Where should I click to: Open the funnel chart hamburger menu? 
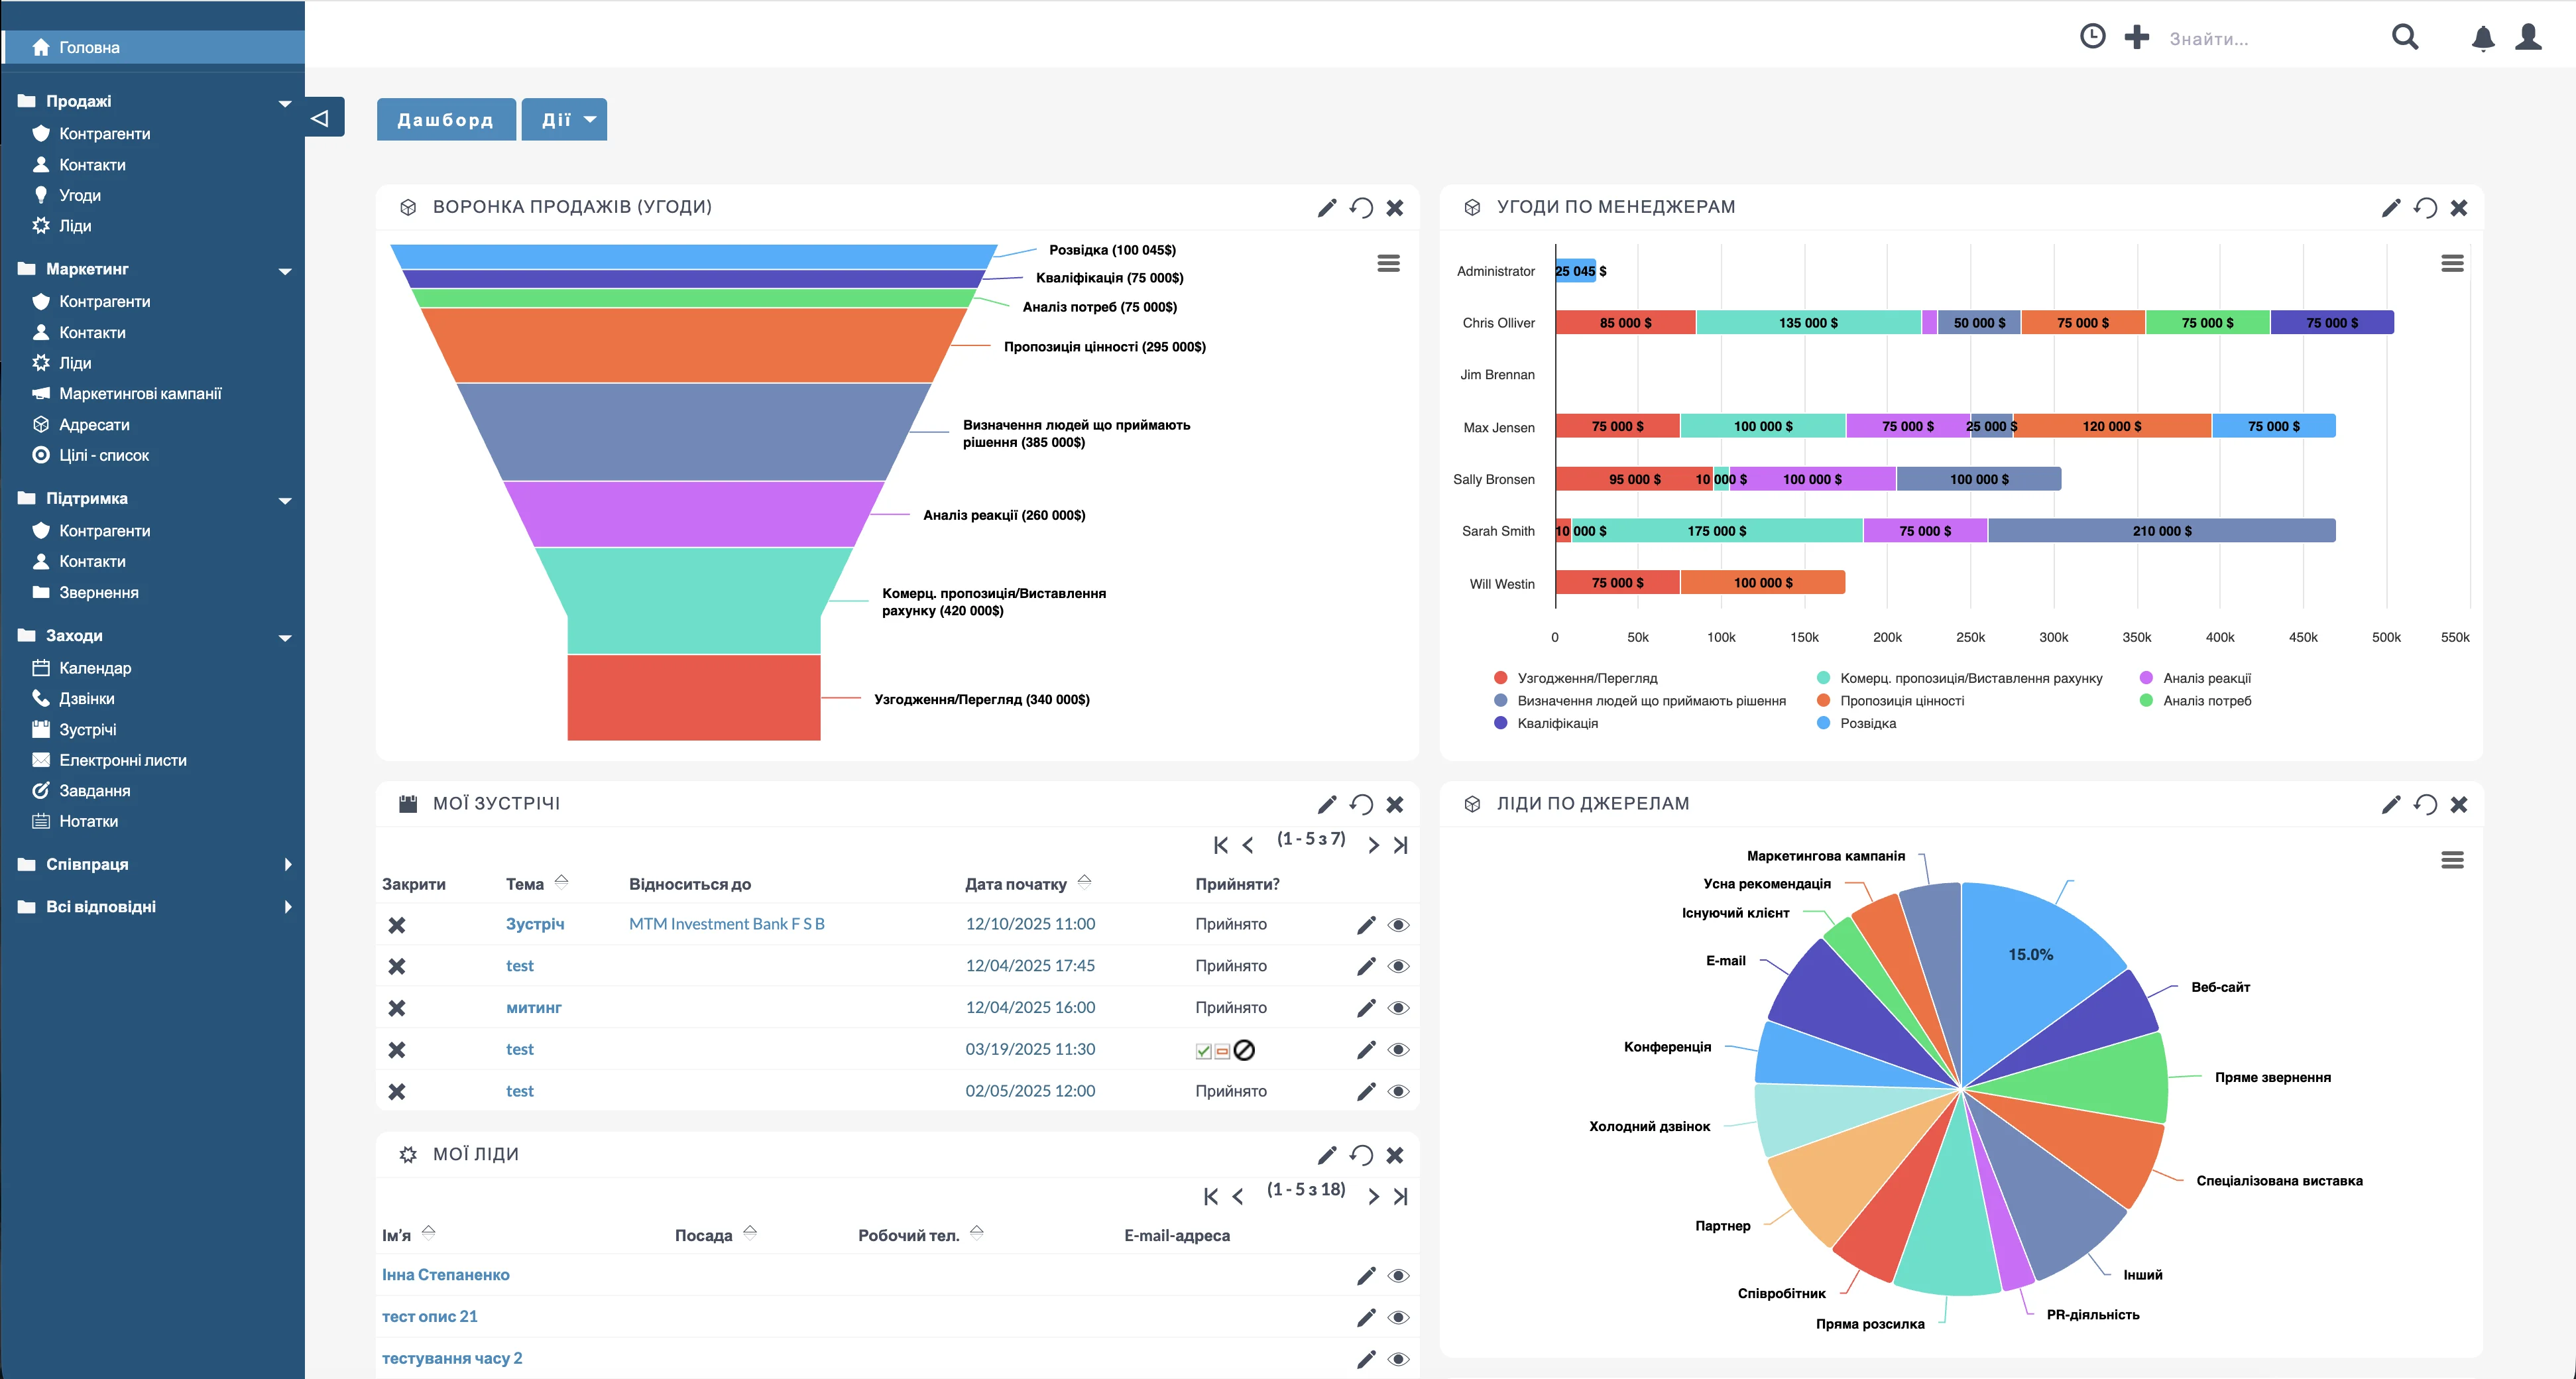(1388, 263)
